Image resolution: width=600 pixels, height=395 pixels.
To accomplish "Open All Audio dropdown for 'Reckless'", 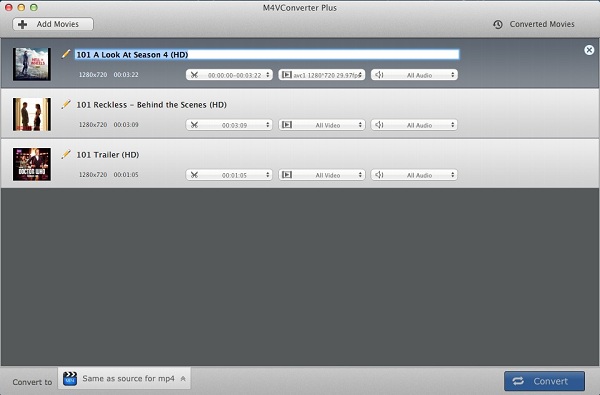I will (x=414, y=125).
